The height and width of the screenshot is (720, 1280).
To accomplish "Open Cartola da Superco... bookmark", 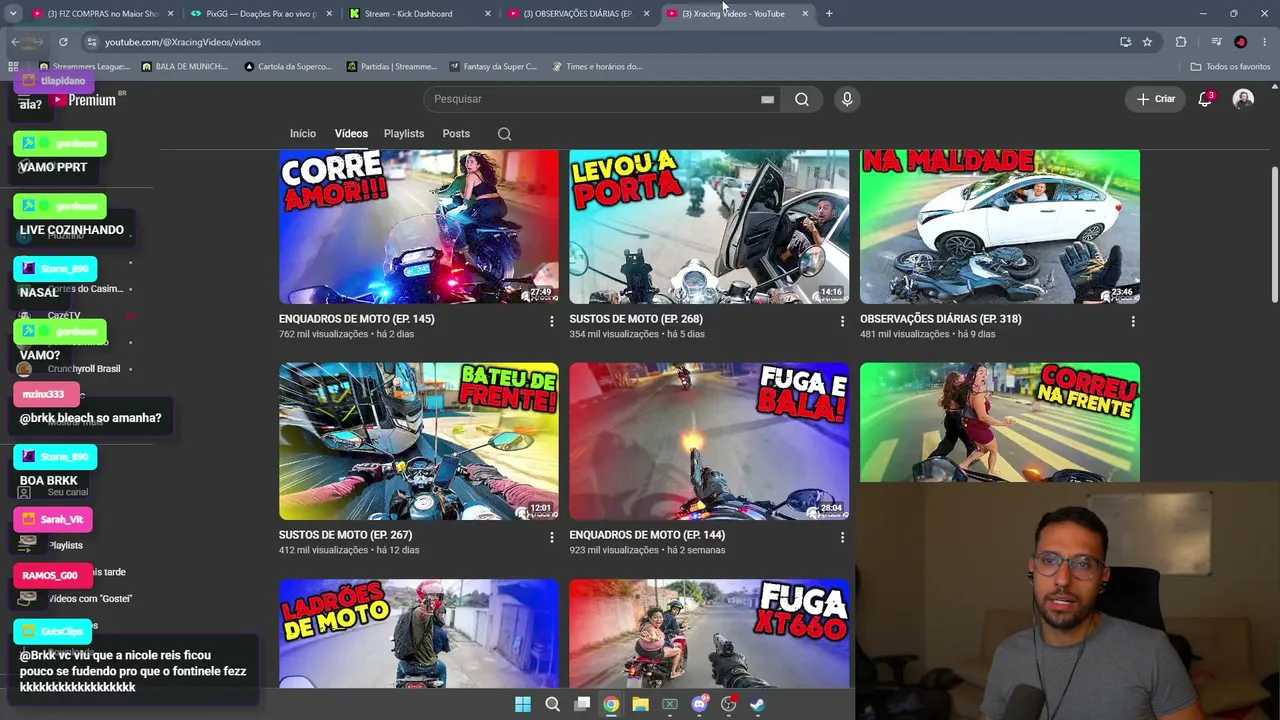I will [288, 67].
